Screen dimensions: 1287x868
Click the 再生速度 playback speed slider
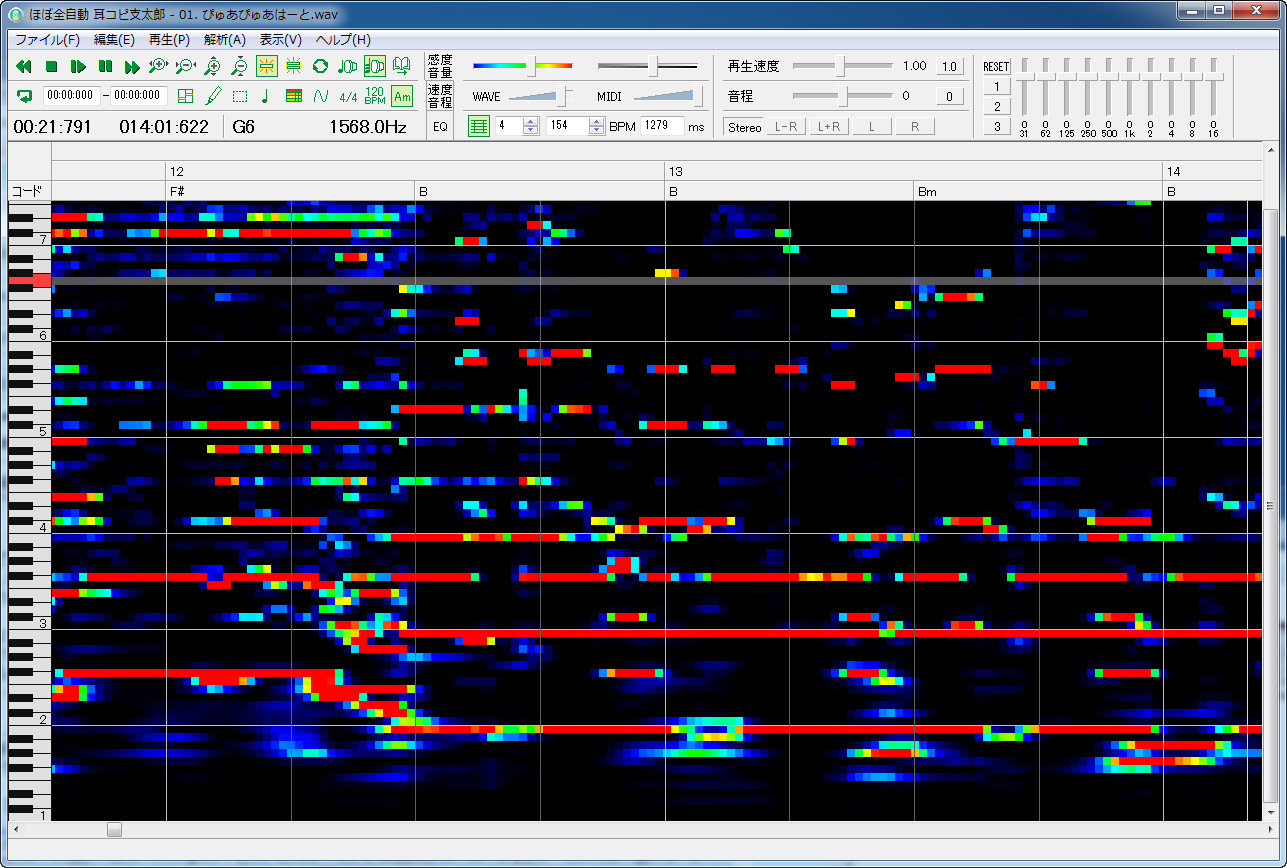click(x=842, y=66)
